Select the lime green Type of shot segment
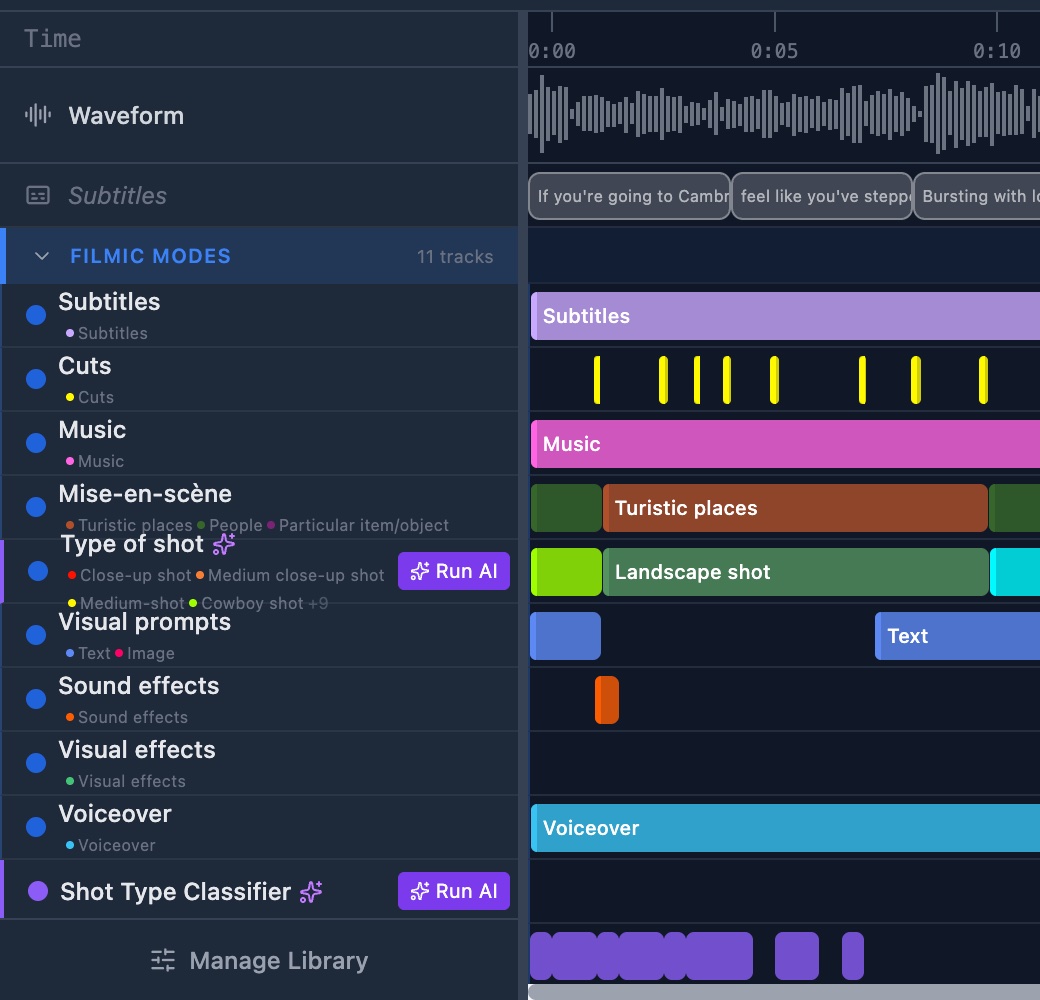This screenshot has height=1000, width=1040. tap(566, 572)
